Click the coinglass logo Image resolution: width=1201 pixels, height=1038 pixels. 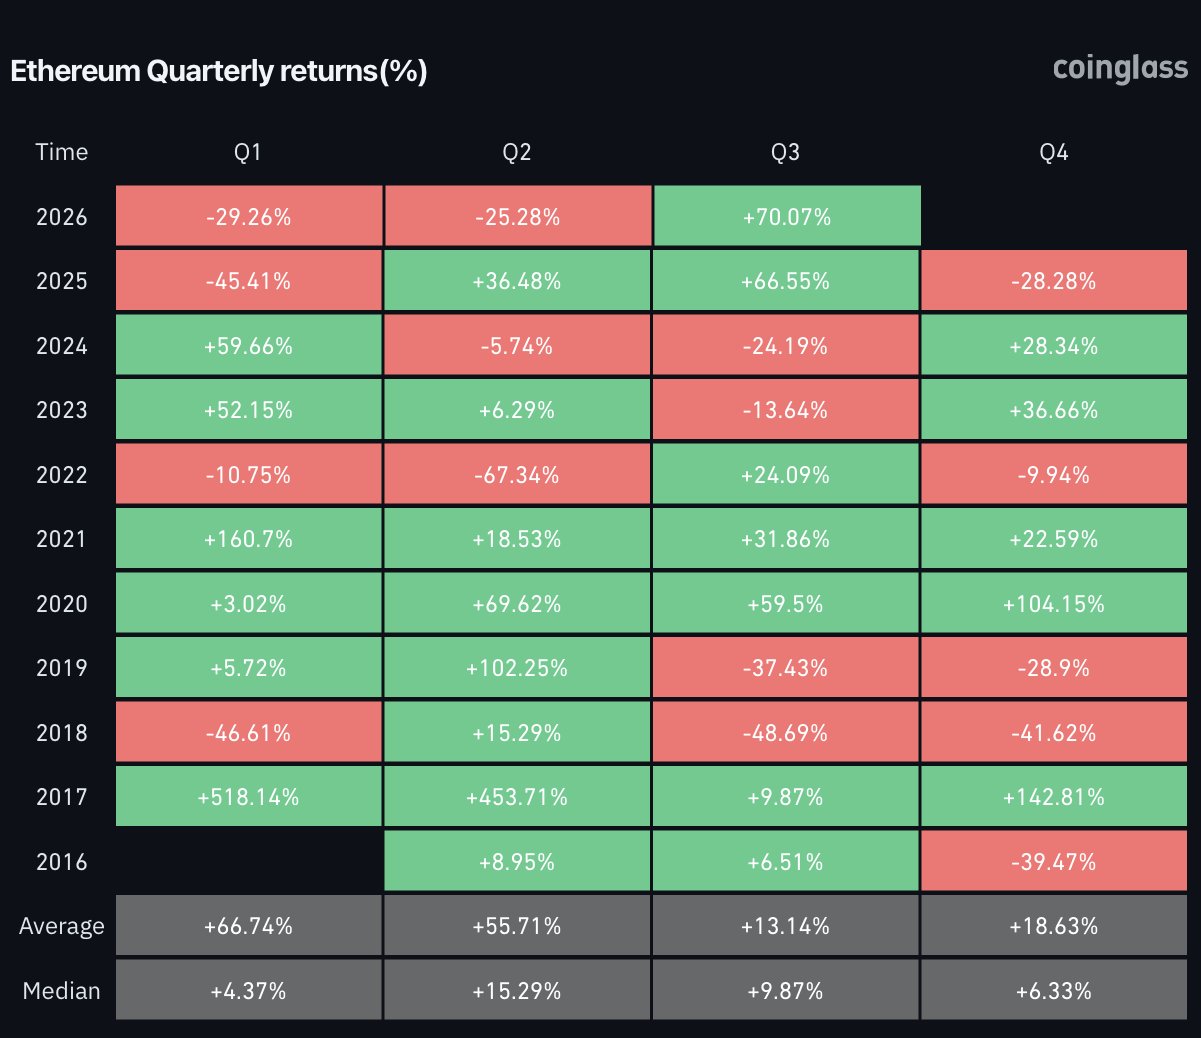tap(1120, 69)
